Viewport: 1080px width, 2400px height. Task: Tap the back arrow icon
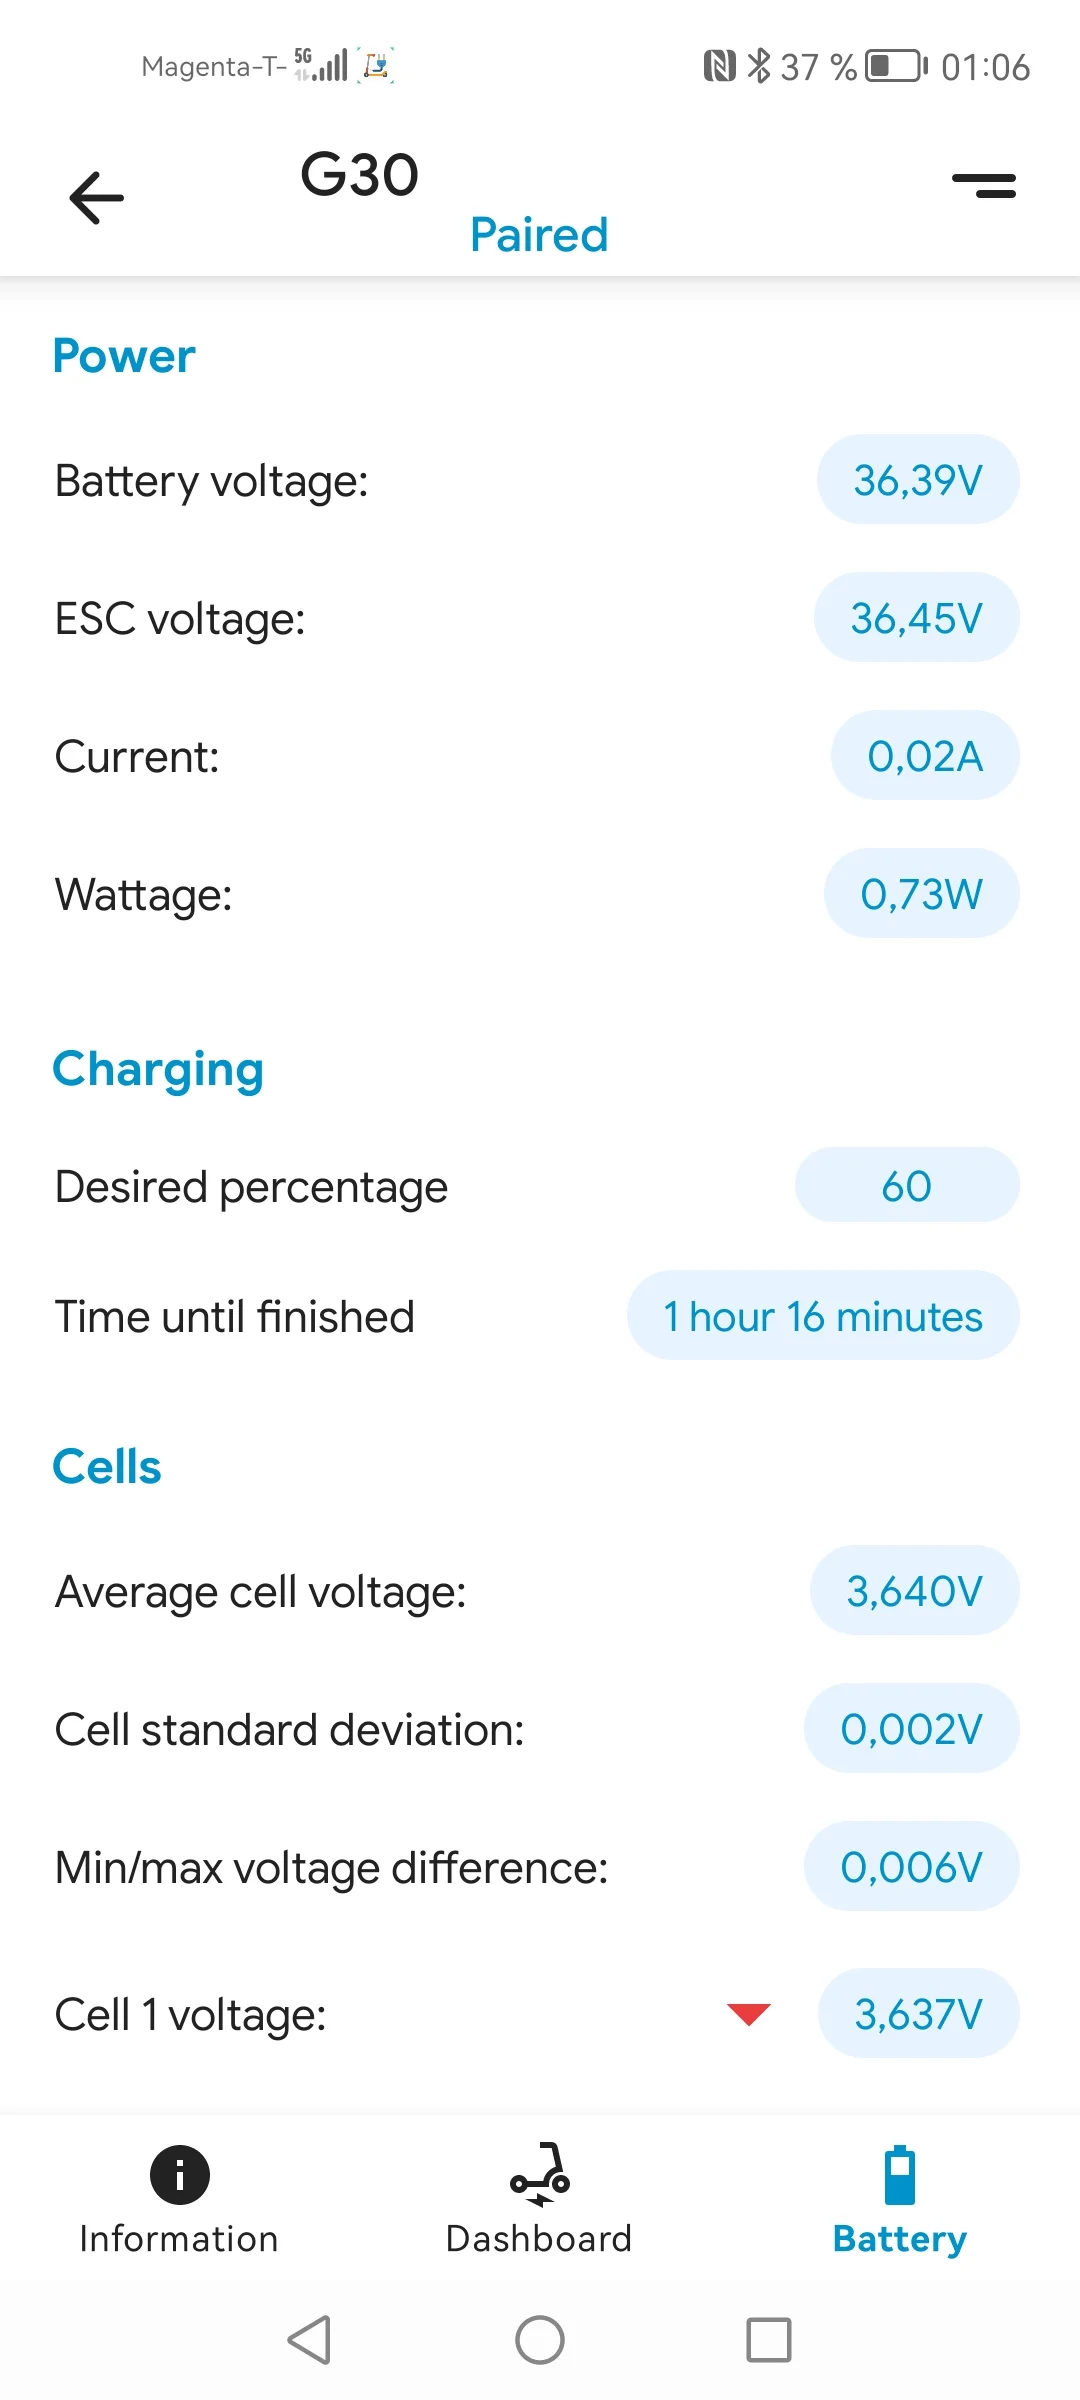[x=97, y=197]
